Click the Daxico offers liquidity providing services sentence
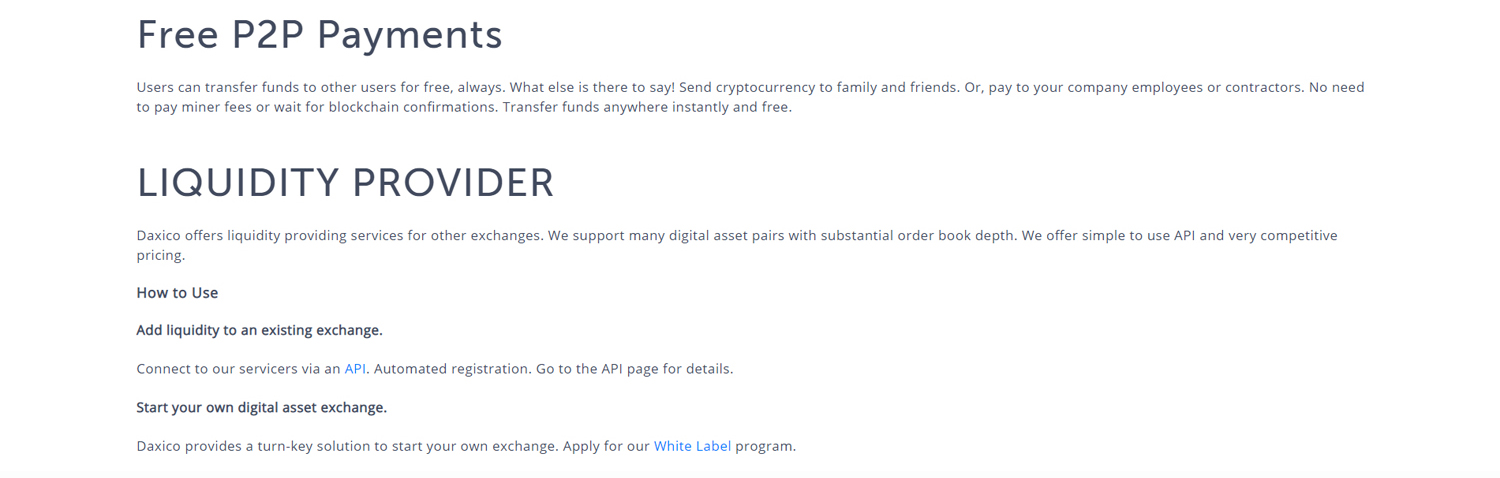The height and width of the screenshot is (478, 1500). pyautogui.click(x=340, y=236)
